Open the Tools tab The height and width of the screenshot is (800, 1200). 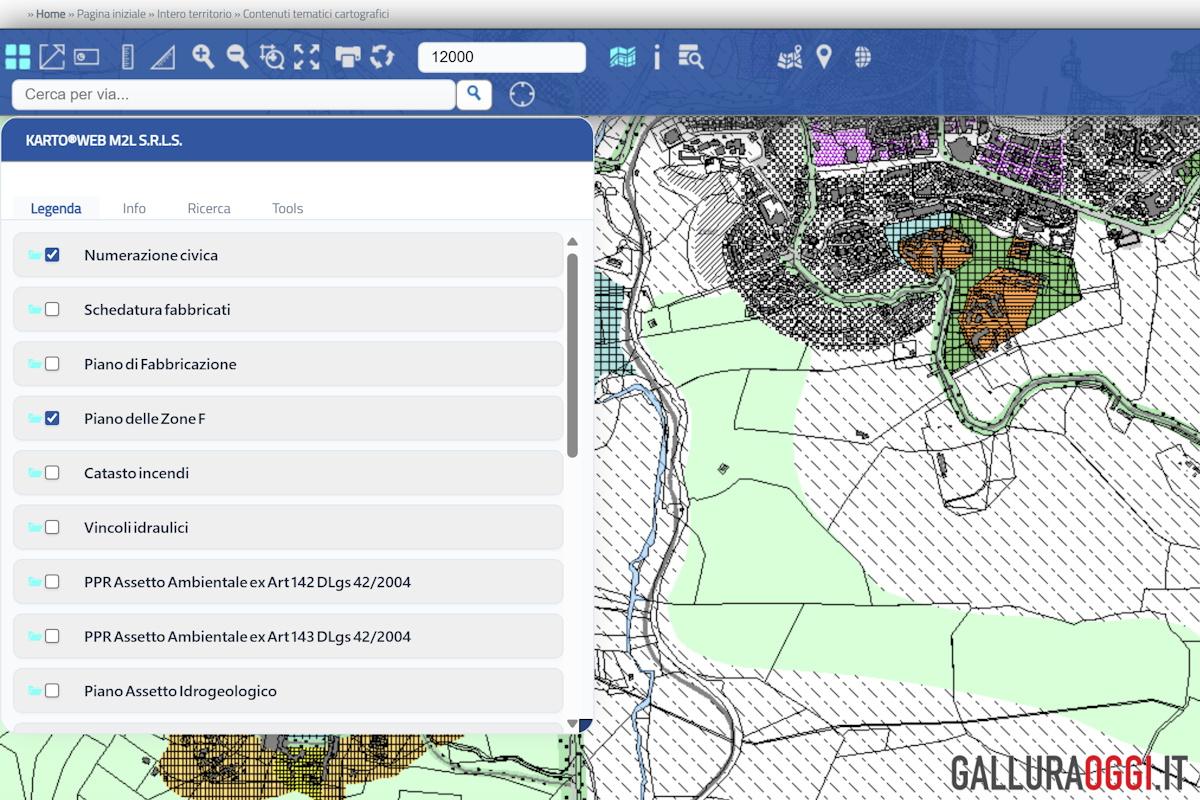[x=287, y=208]
